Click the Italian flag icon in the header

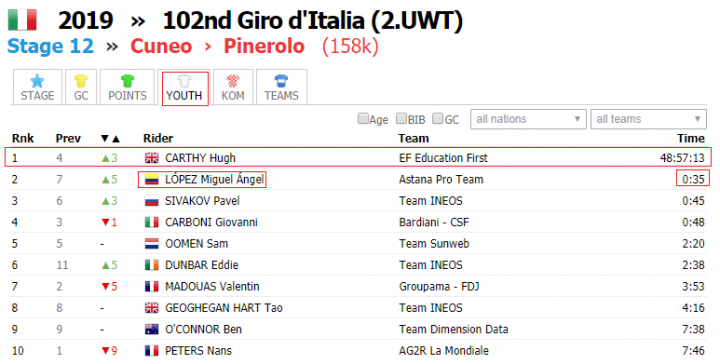[22, 20]
